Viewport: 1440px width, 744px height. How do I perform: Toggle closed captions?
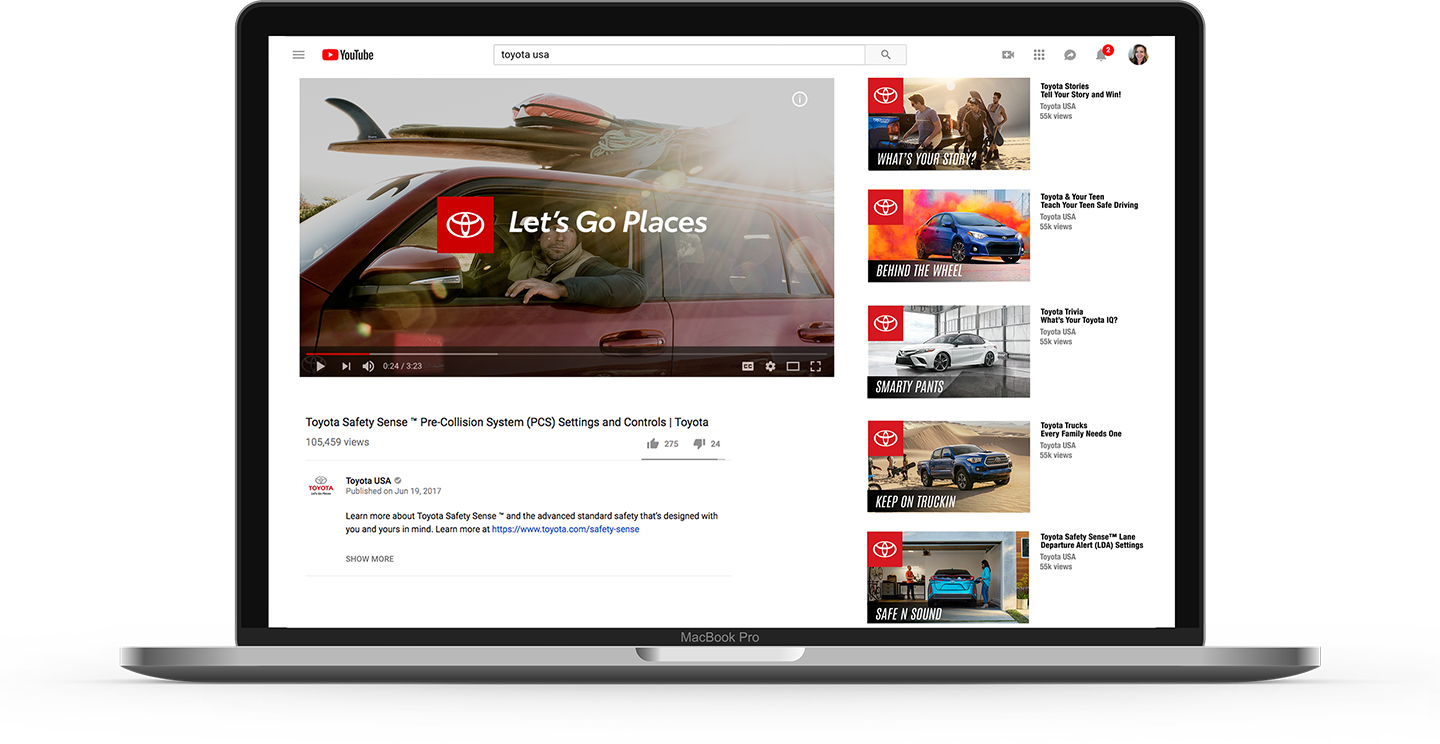coord(747,366)
